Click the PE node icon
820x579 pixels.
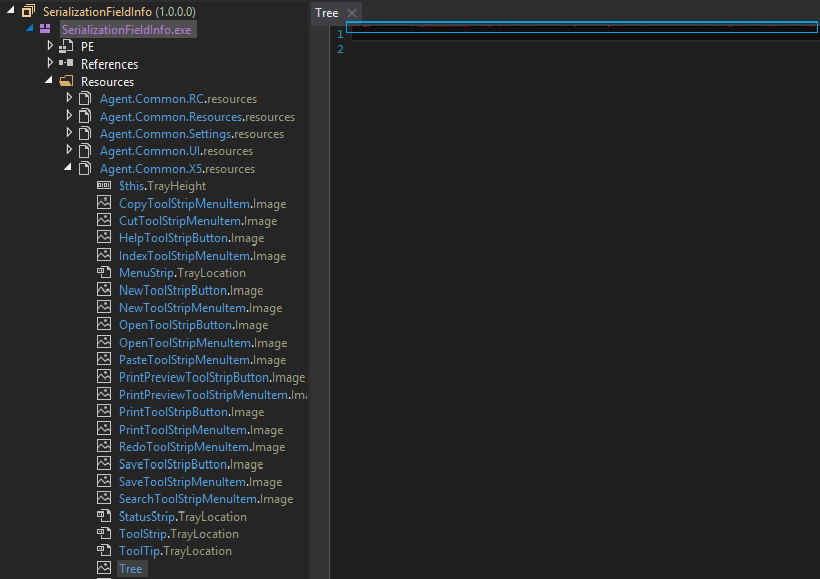66,47
